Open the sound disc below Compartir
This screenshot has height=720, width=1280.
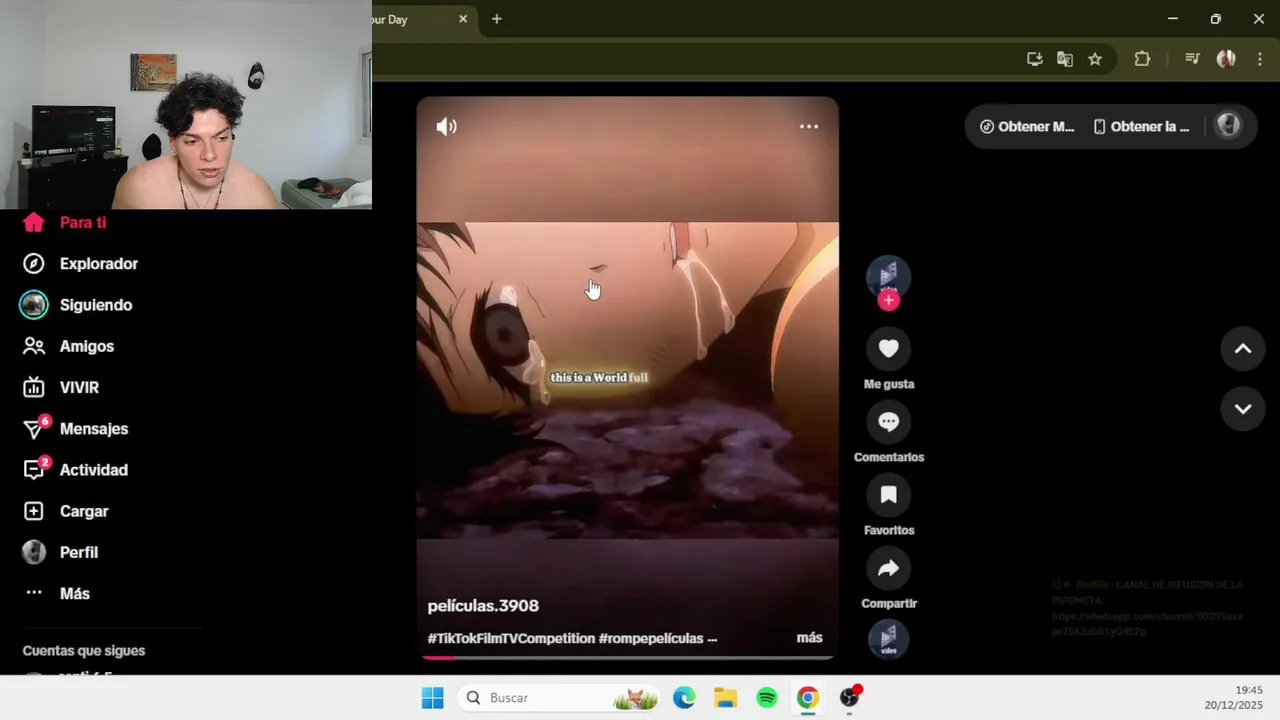pos(889,640)
